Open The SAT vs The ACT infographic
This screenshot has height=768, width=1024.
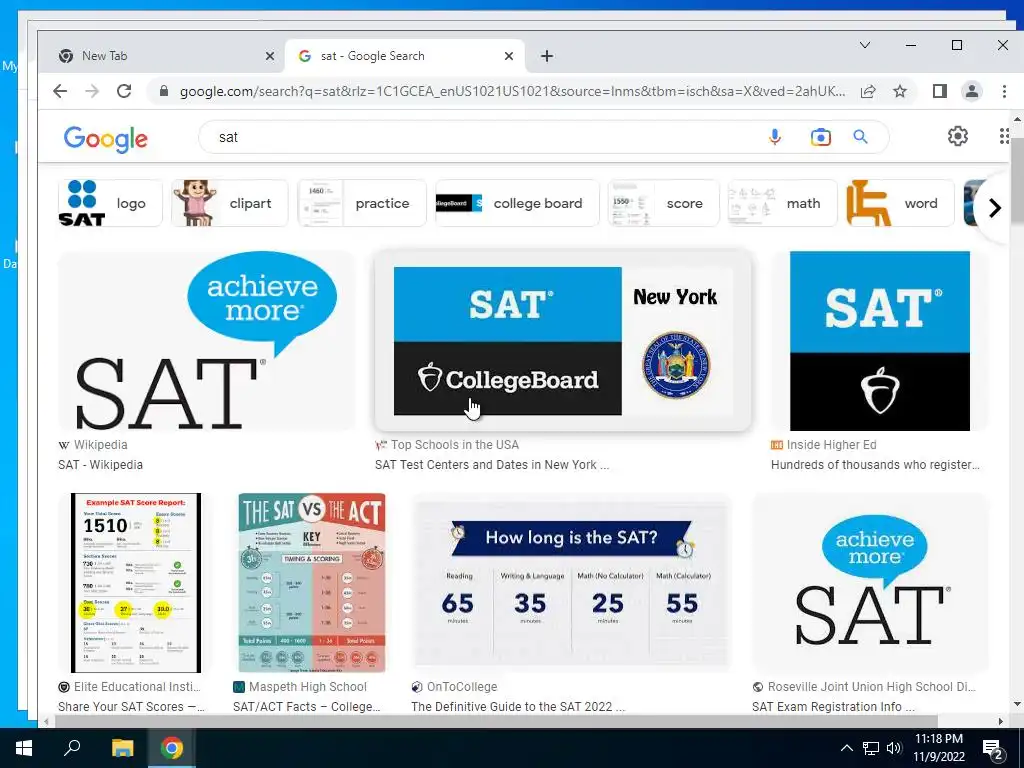coord(312,583)
